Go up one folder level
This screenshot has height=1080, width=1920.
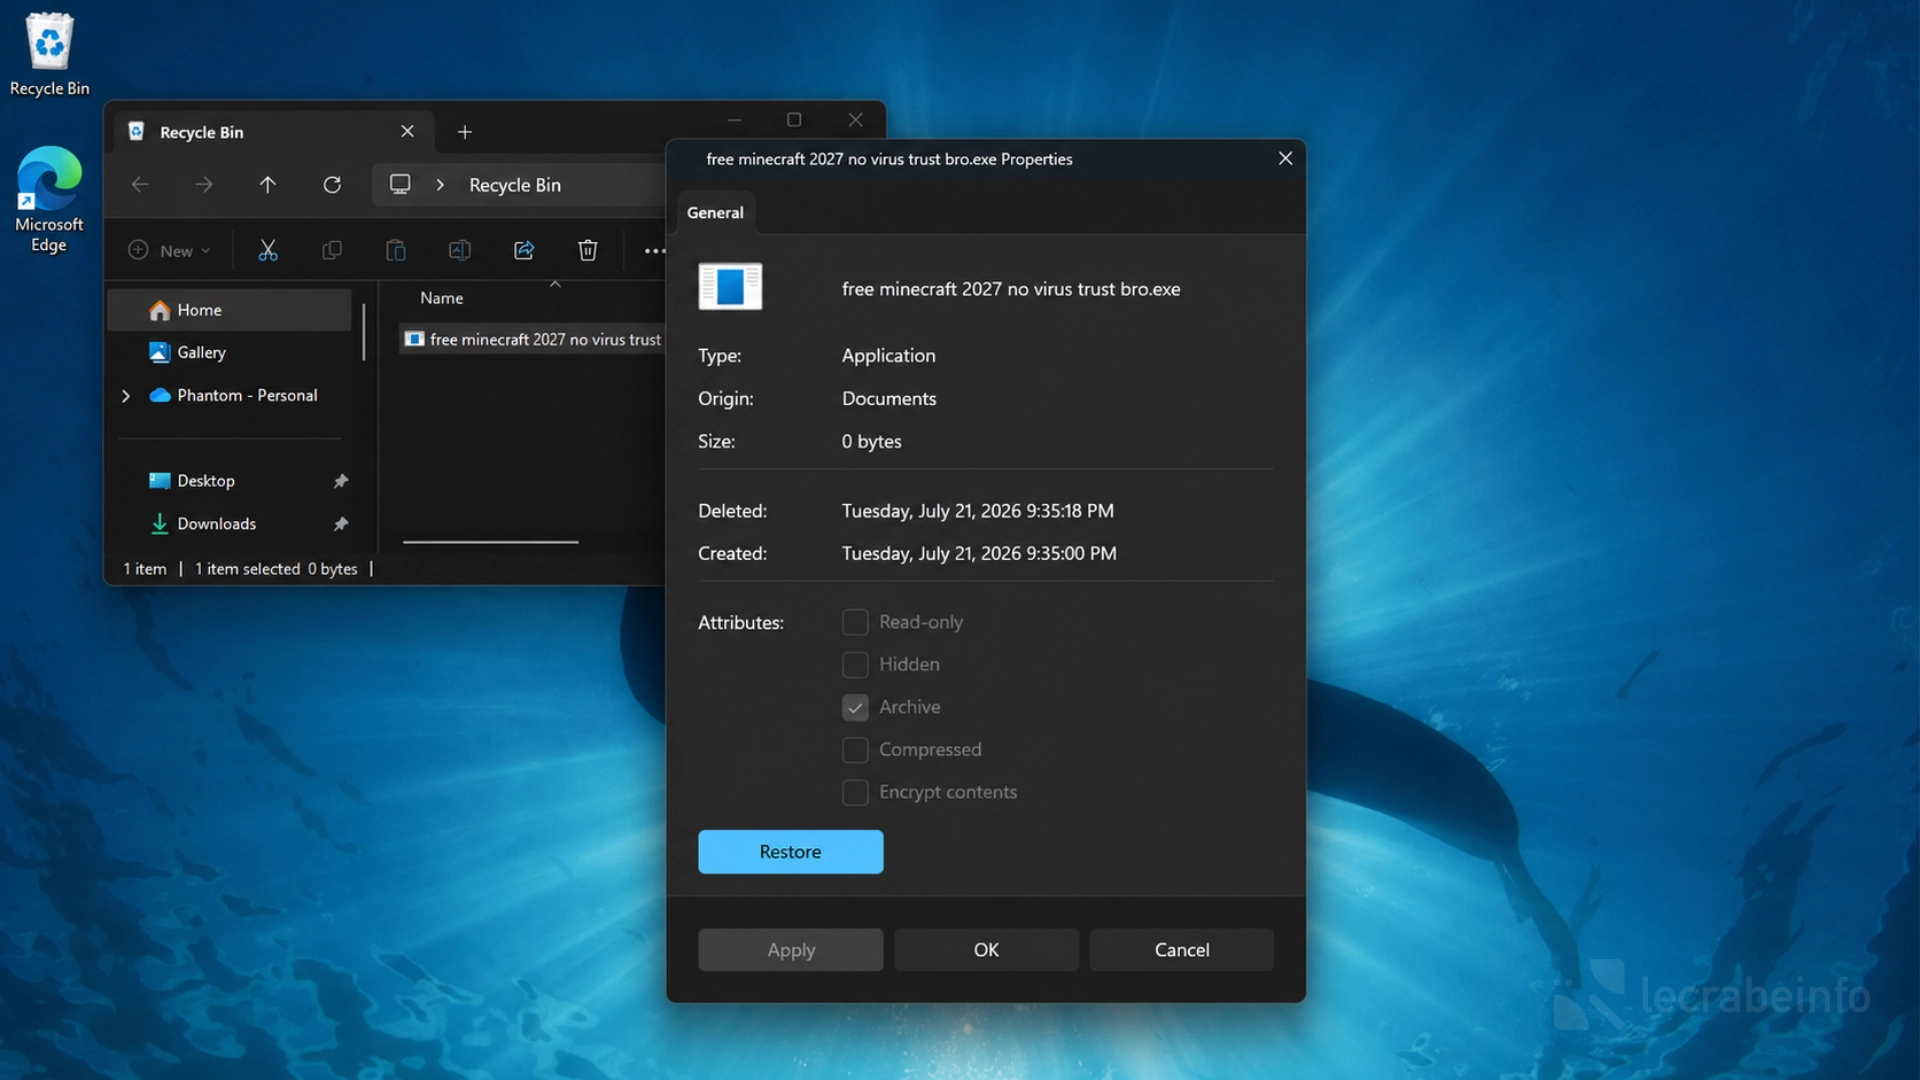click(267, 185)
